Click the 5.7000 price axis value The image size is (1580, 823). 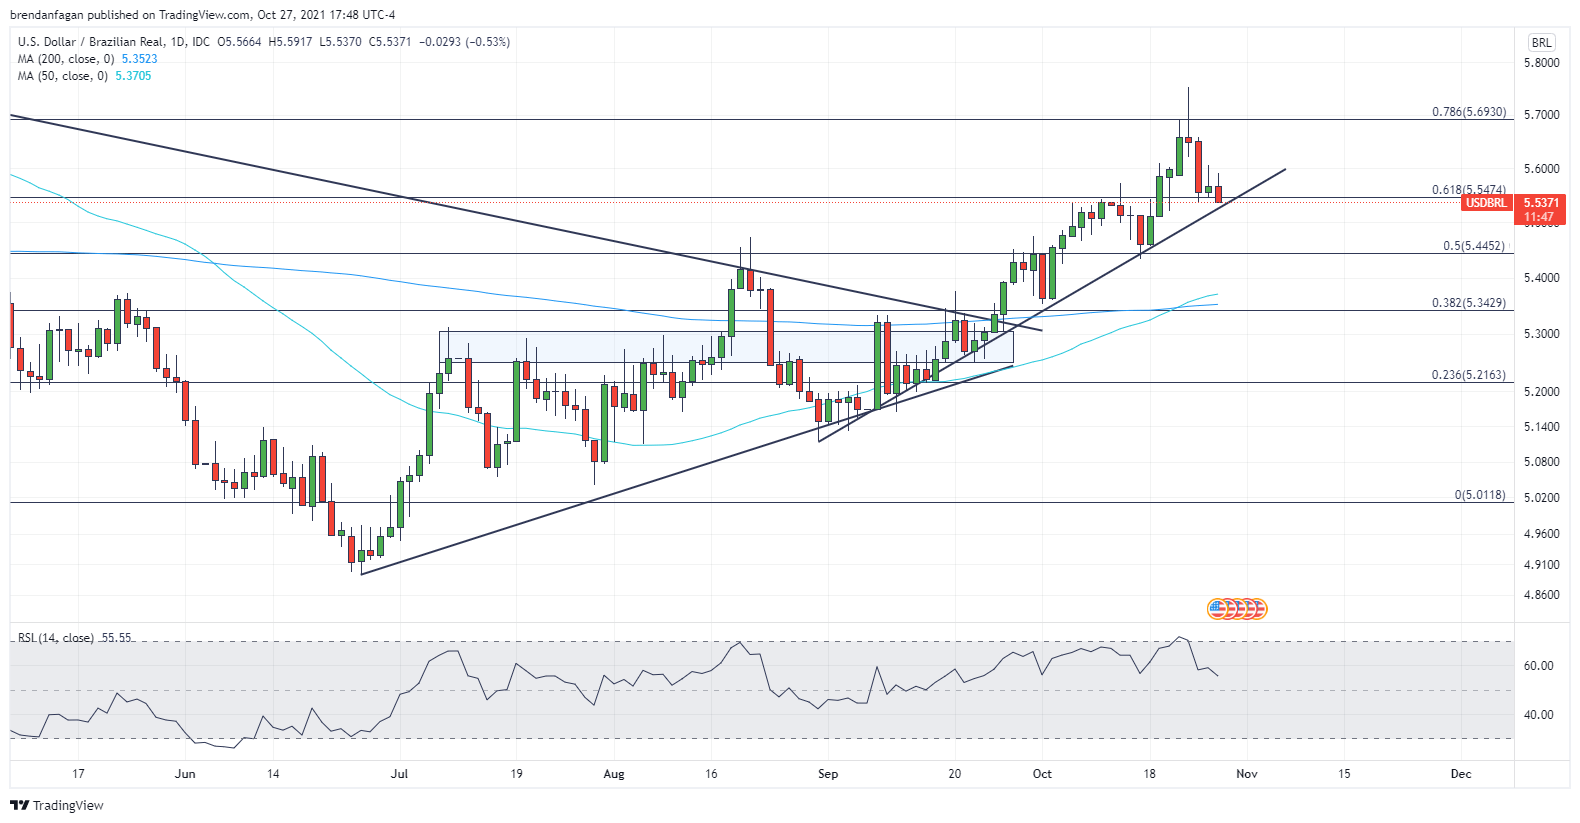1541,115
